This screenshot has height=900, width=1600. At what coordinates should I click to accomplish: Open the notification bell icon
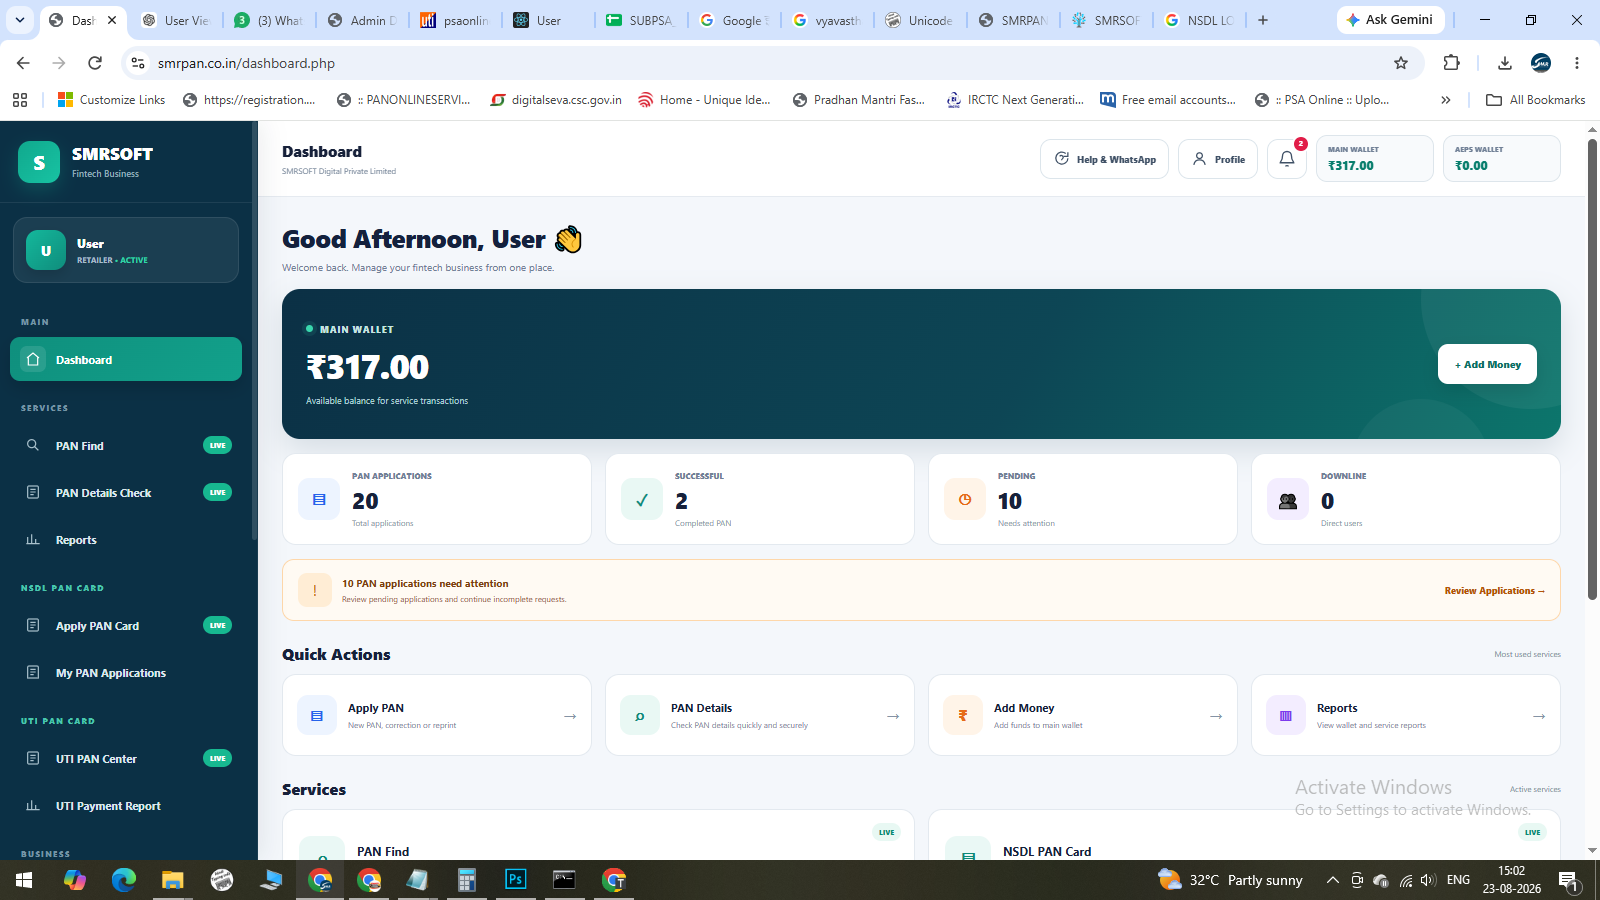[1287, 159]
